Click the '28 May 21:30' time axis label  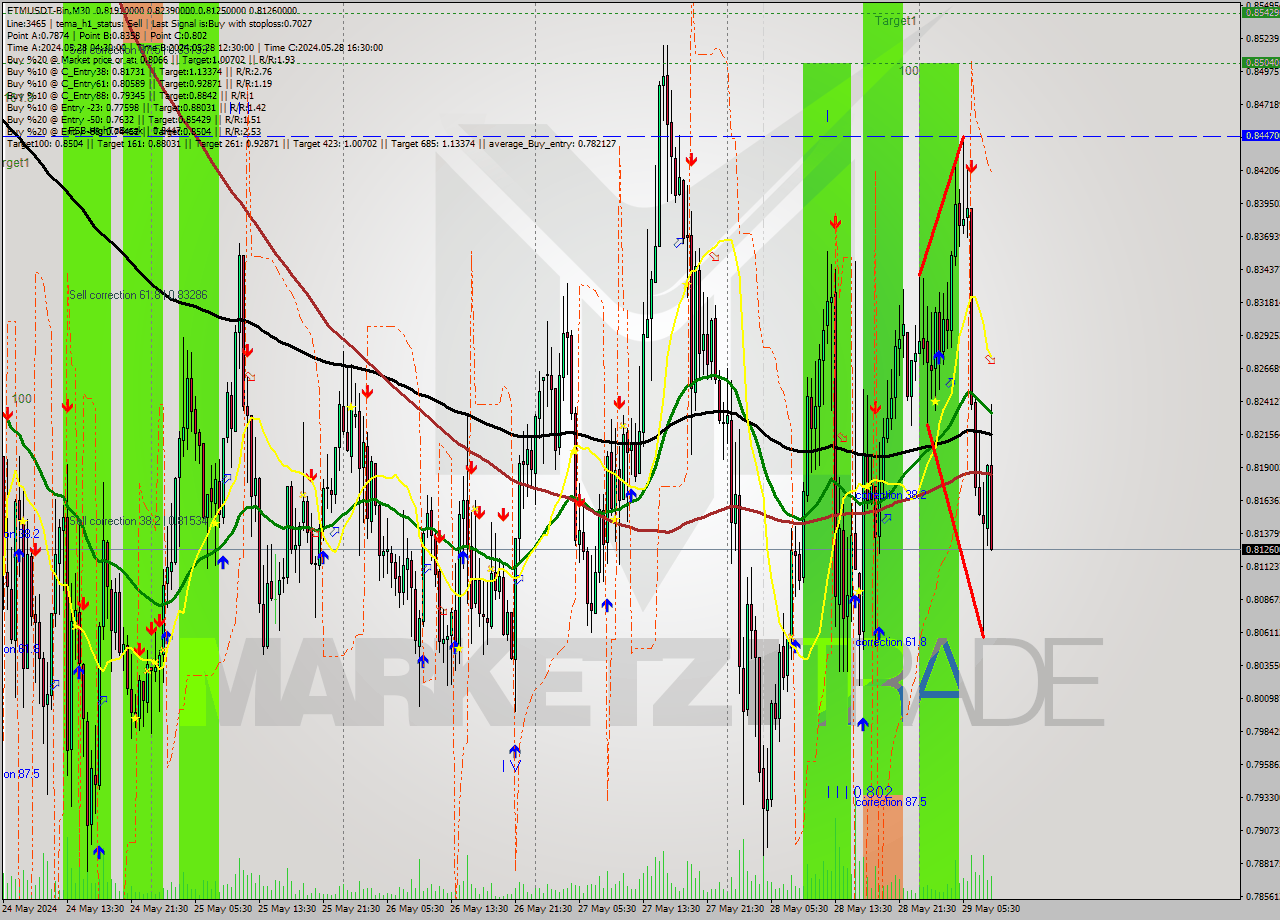point(927,909)
